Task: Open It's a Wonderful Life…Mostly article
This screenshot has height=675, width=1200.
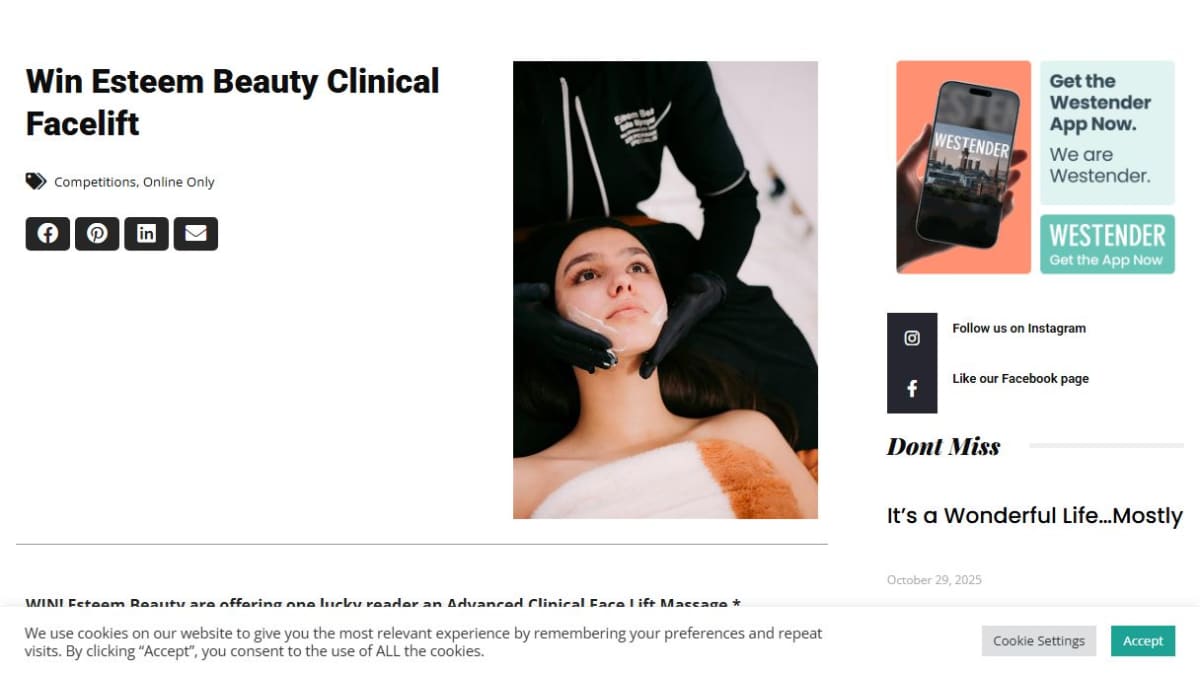Action: point(1035,516)
